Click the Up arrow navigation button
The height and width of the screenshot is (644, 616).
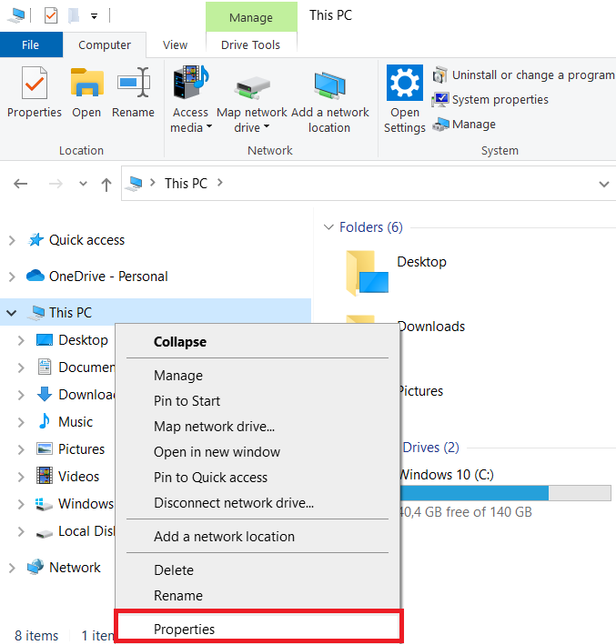pos(107,184)
